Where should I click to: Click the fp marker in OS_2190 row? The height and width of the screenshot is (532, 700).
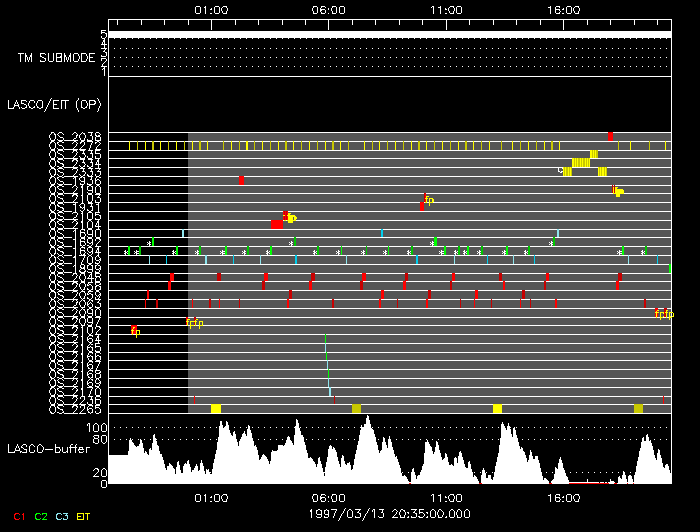tap(619, 191)
